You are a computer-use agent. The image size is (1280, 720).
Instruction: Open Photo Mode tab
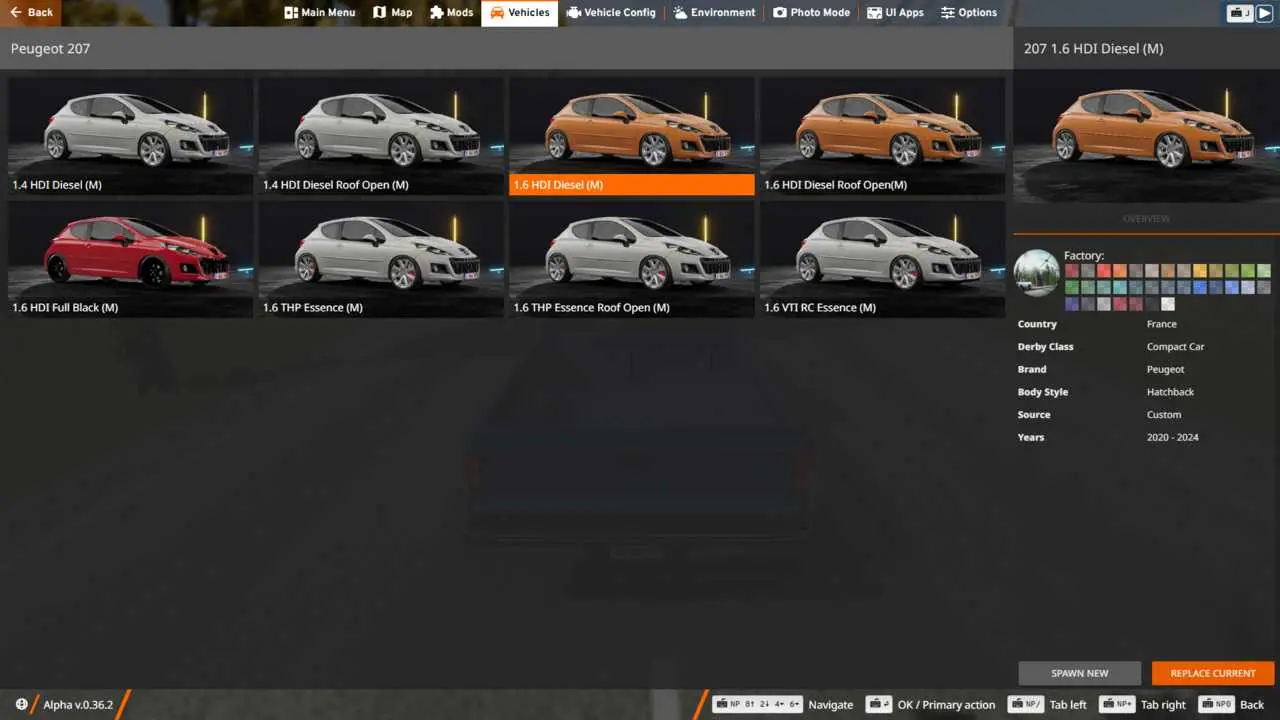pos(811,13)
